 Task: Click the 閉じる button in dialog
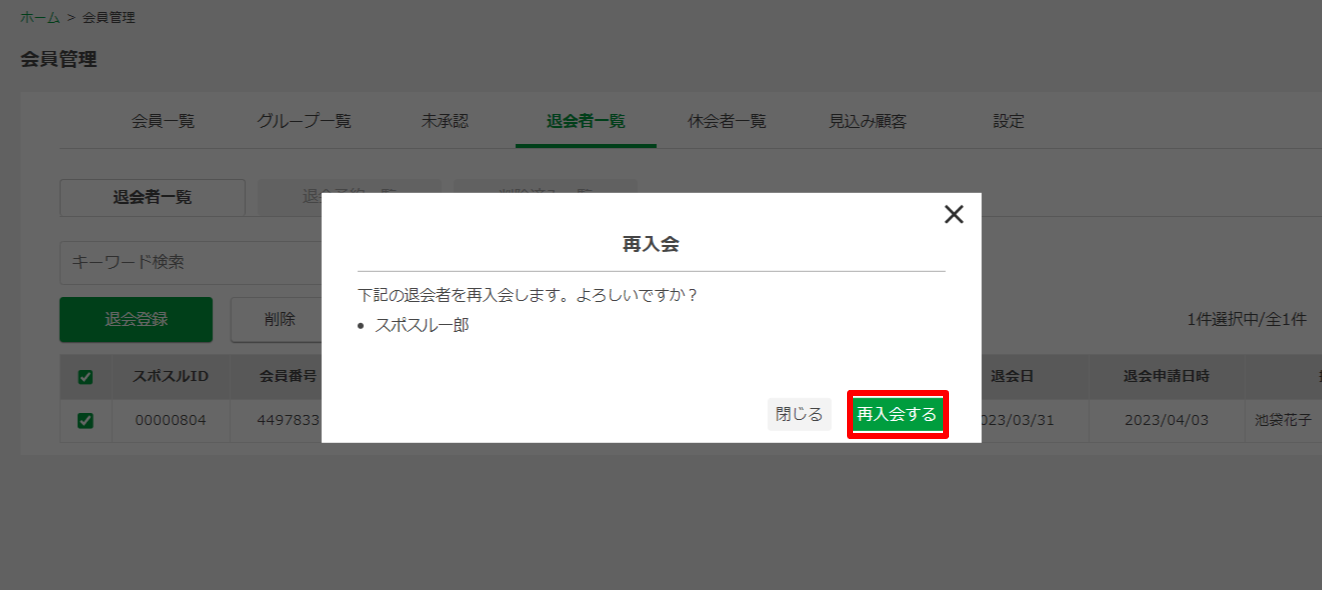coord(799,414)
